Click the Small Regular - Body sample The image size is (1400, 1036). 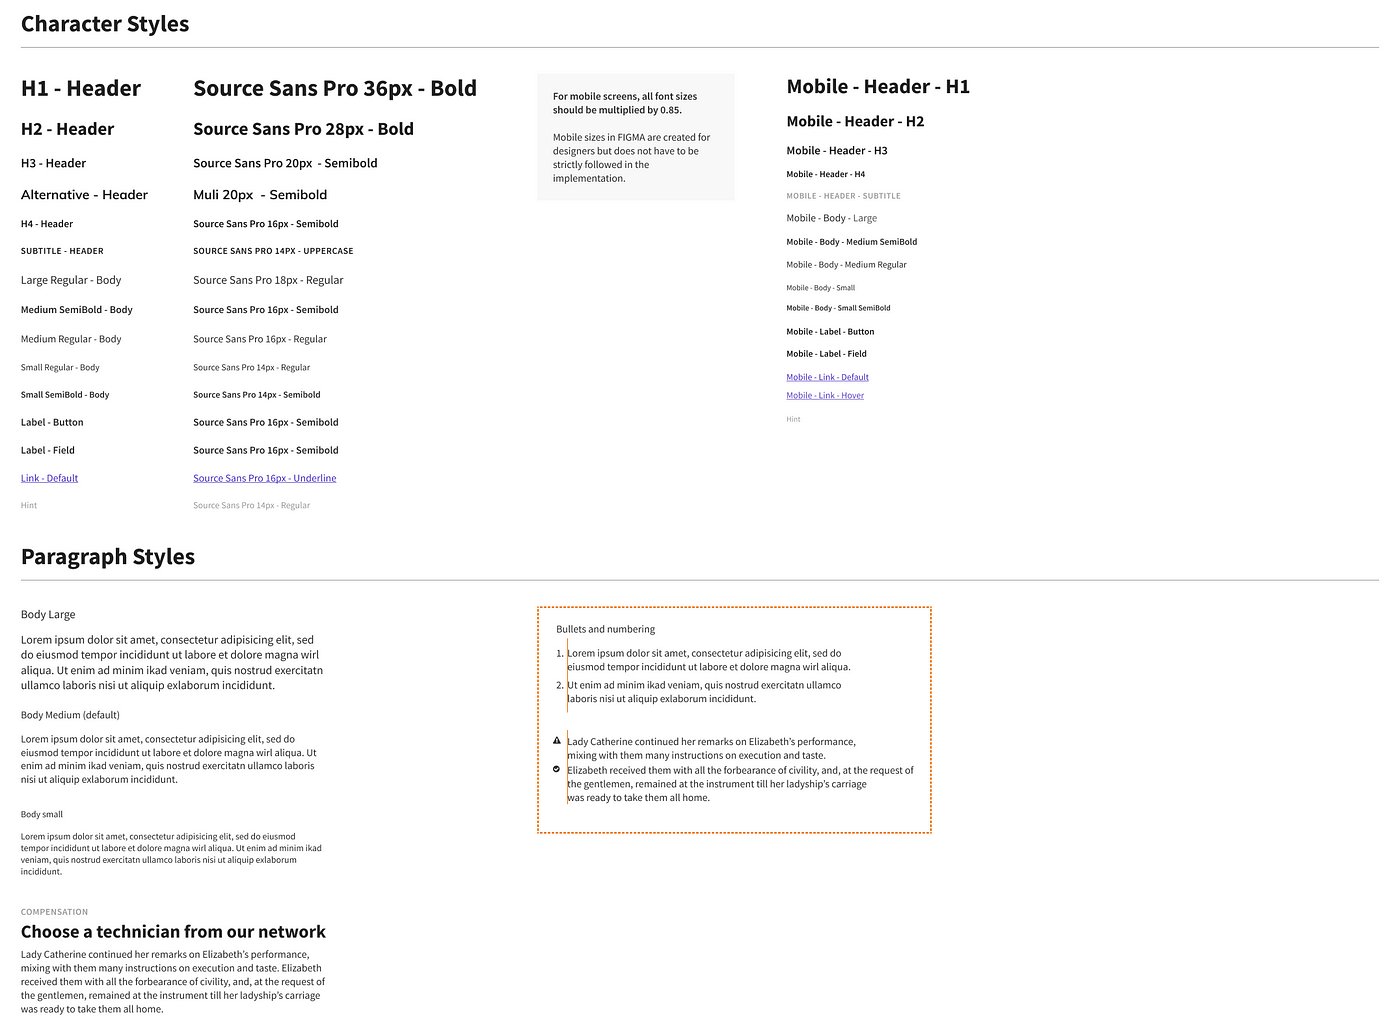pos(60,367)
